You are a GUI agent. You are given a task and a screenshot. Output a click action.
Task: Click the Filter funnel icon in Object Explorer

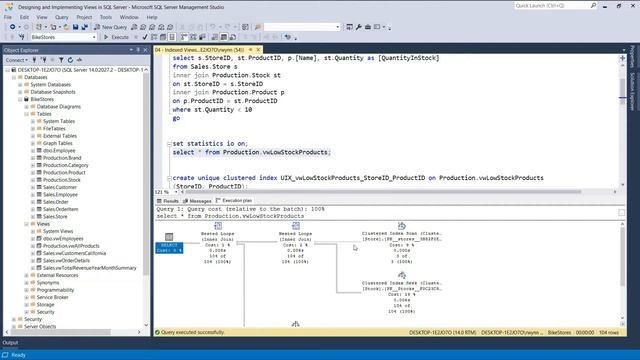pyautogui.click(x=61, y=60)
